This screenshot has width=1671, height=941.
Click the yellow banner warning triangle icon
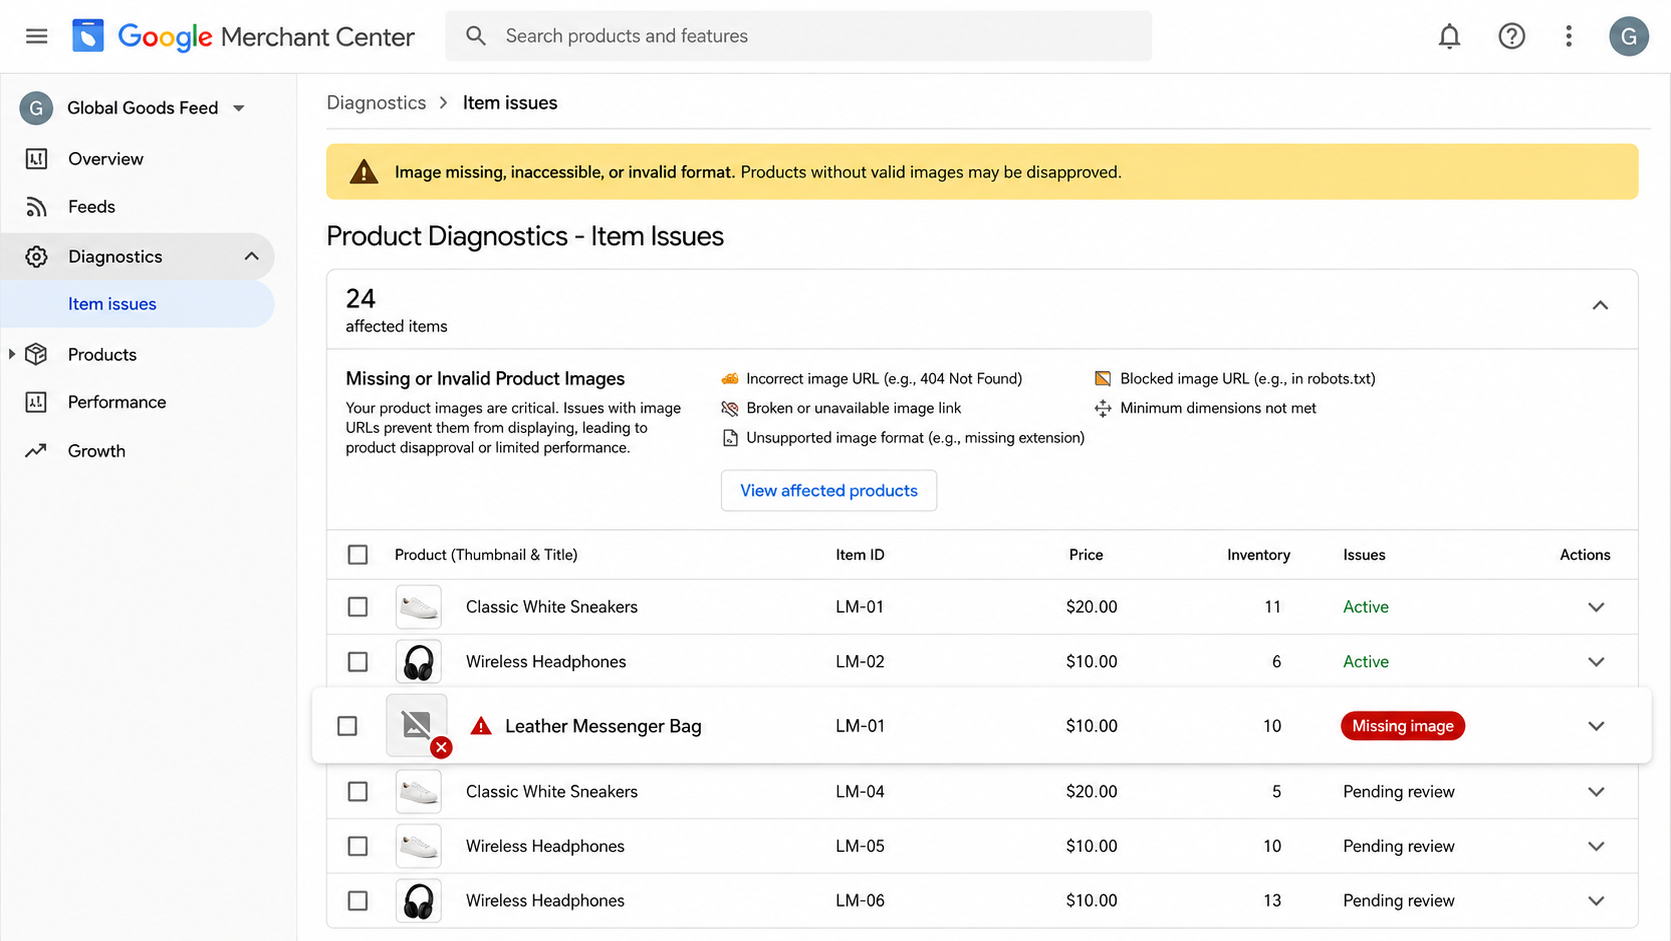coord(364,171)
